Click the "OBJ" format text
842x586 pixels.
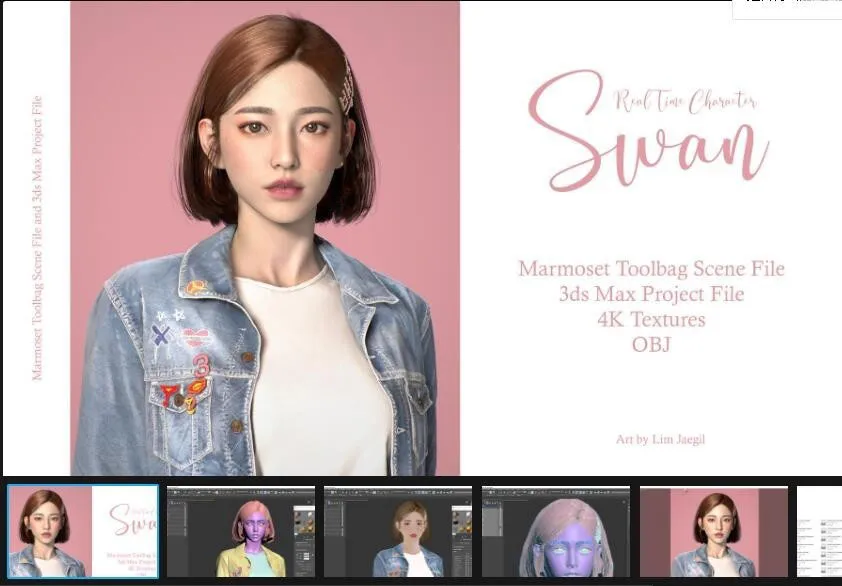pyautogui.click(x=651, y=345)
